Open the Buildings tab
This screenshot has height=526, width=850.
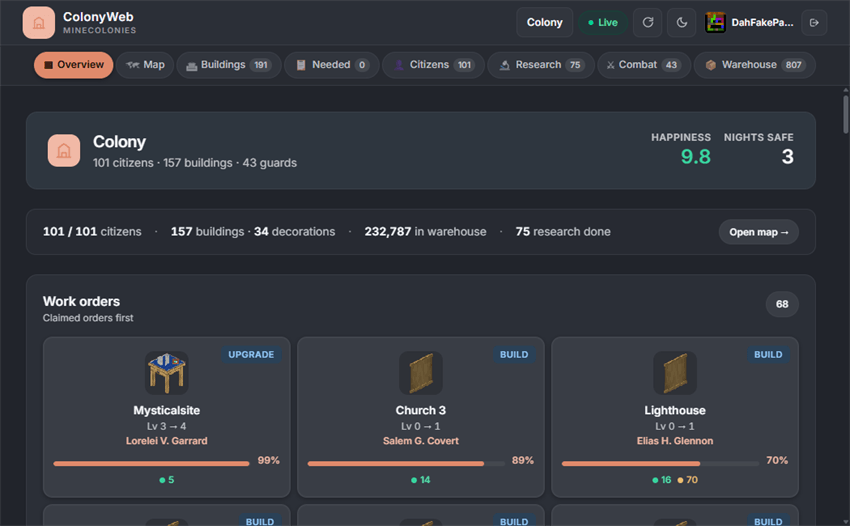(229, 65)
